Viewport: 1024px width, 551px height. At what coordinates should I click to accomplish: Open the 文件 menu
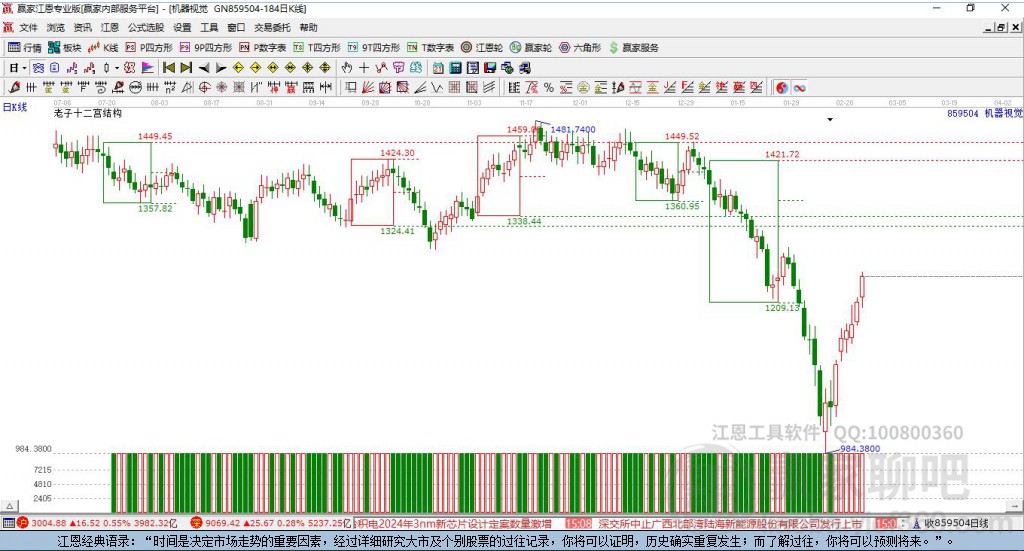[x=28, y=27]
